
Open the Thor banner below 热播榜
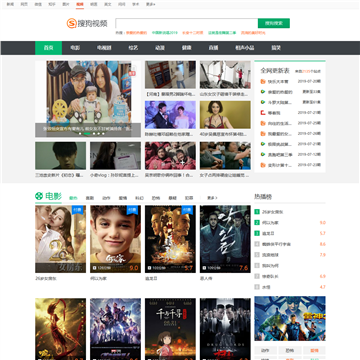[x=290, y=318]
